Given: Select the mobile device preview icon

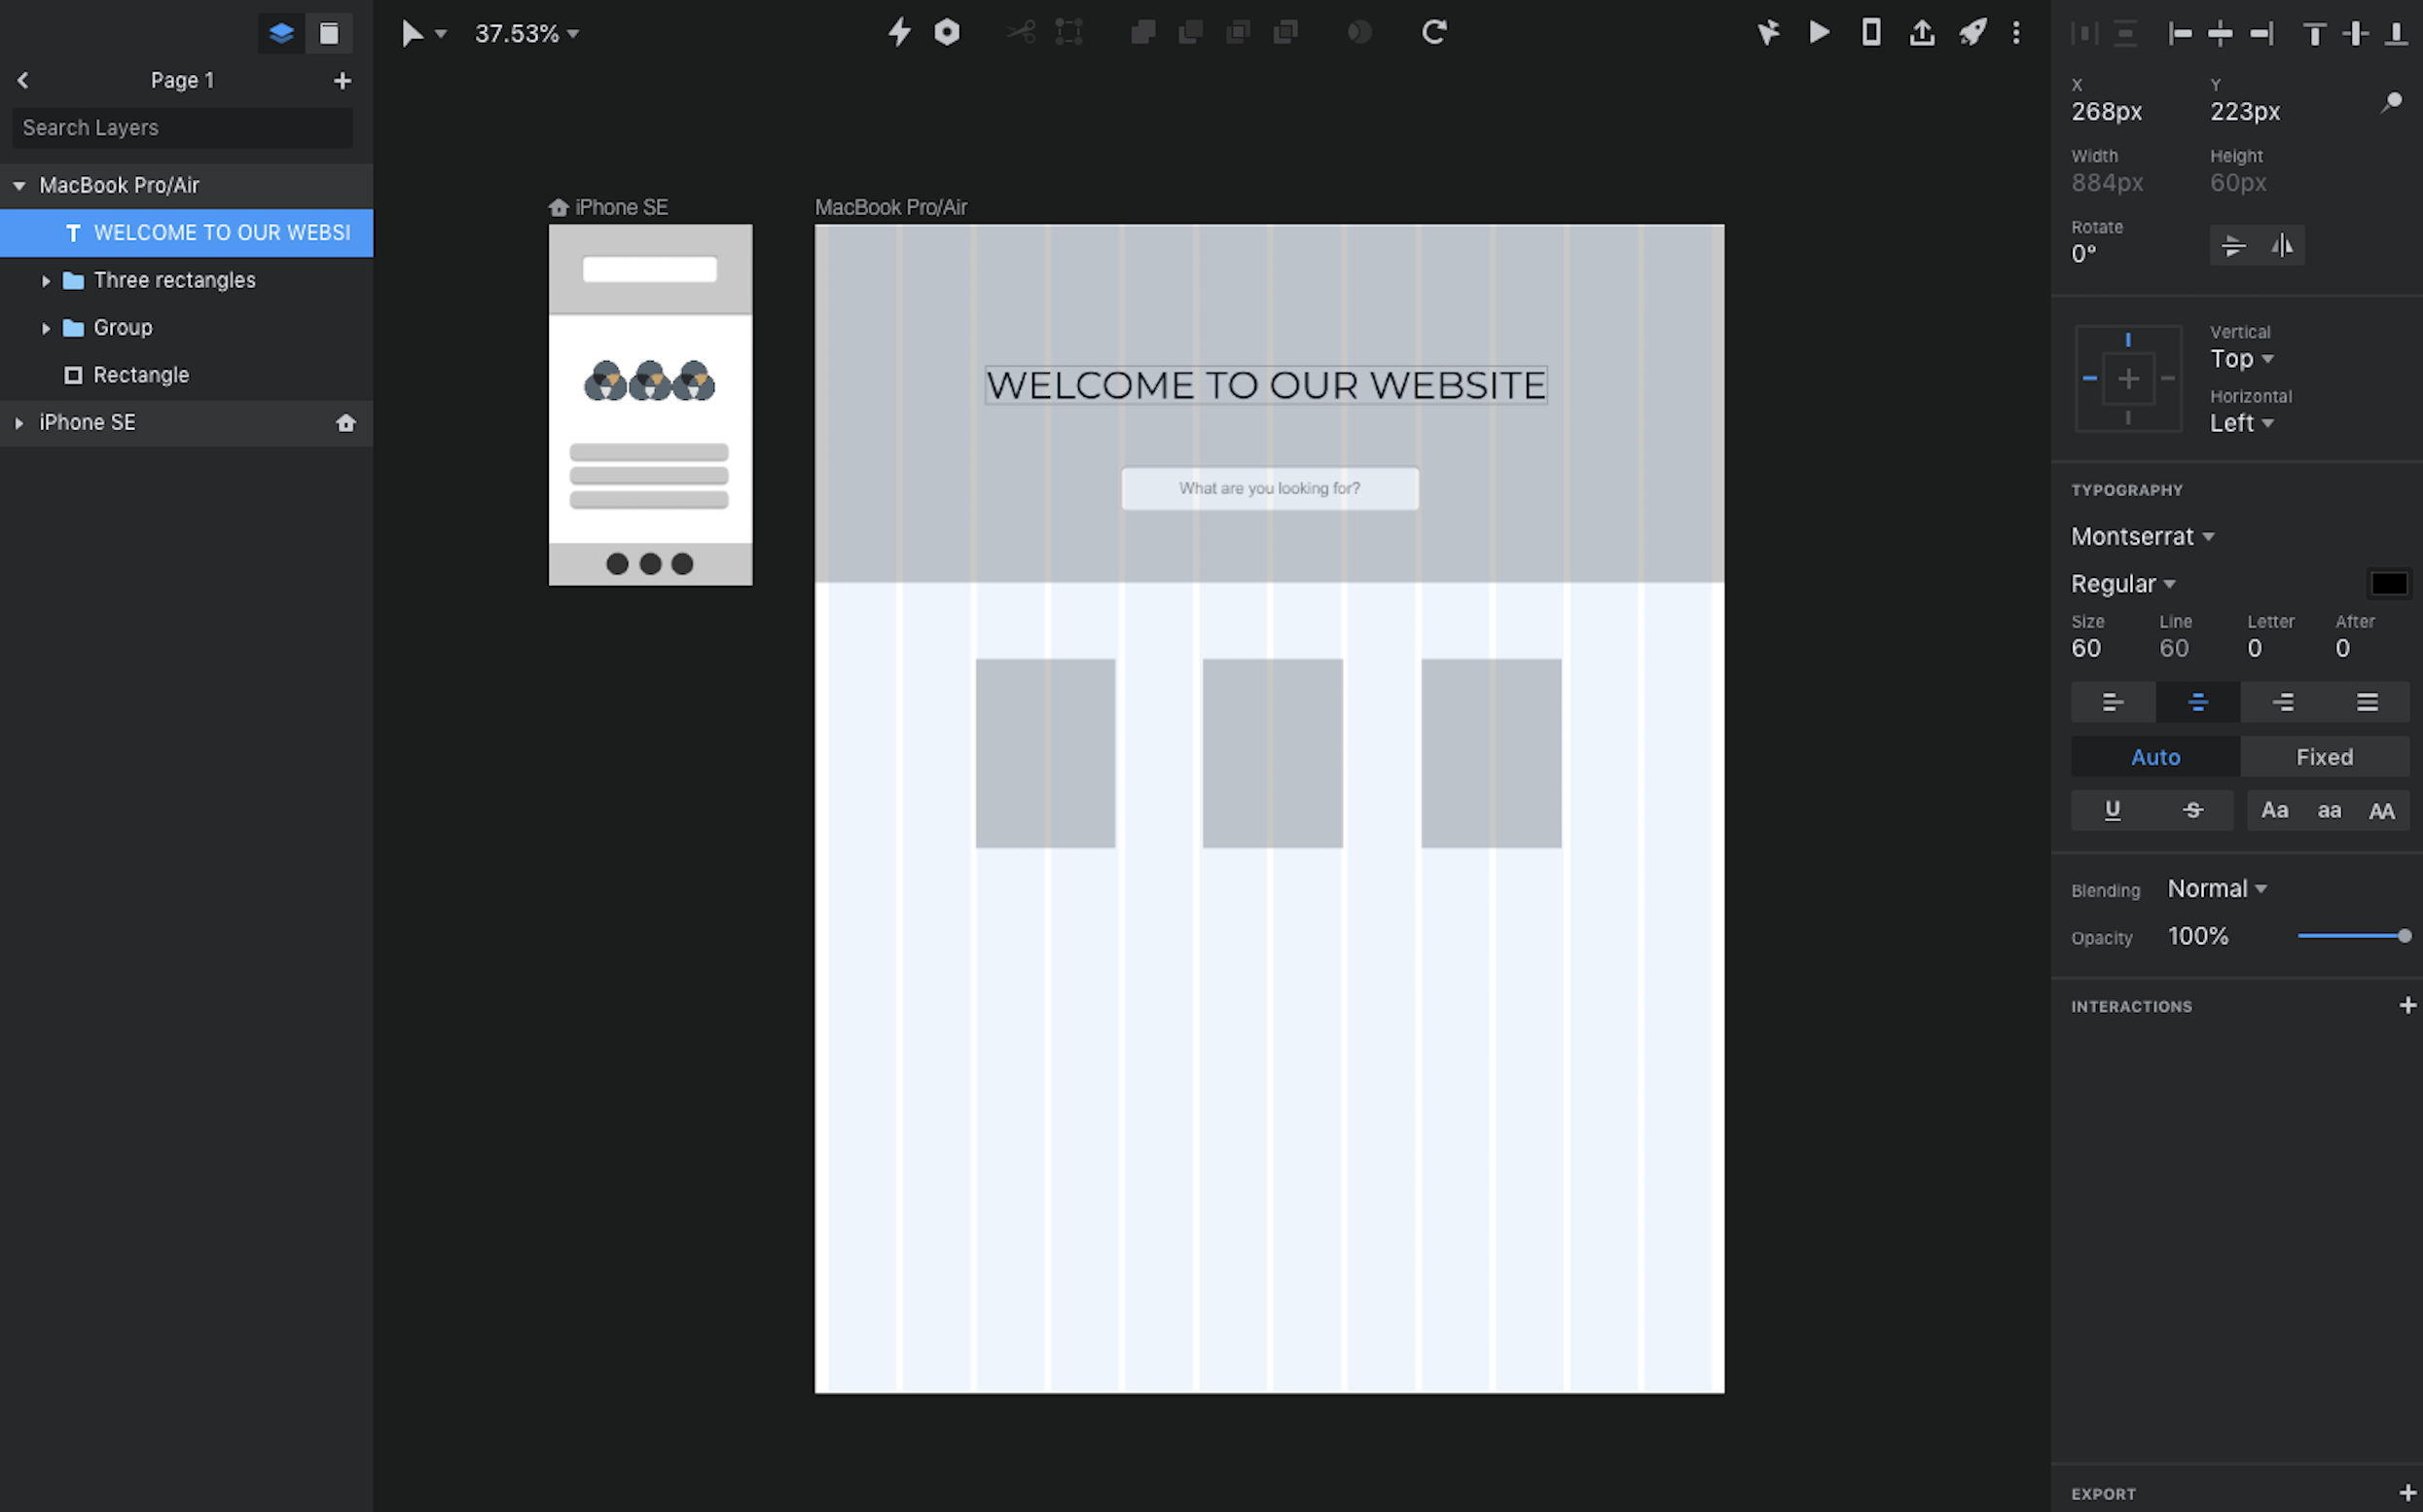Looking at the screenshot, I should (1869, 33).
